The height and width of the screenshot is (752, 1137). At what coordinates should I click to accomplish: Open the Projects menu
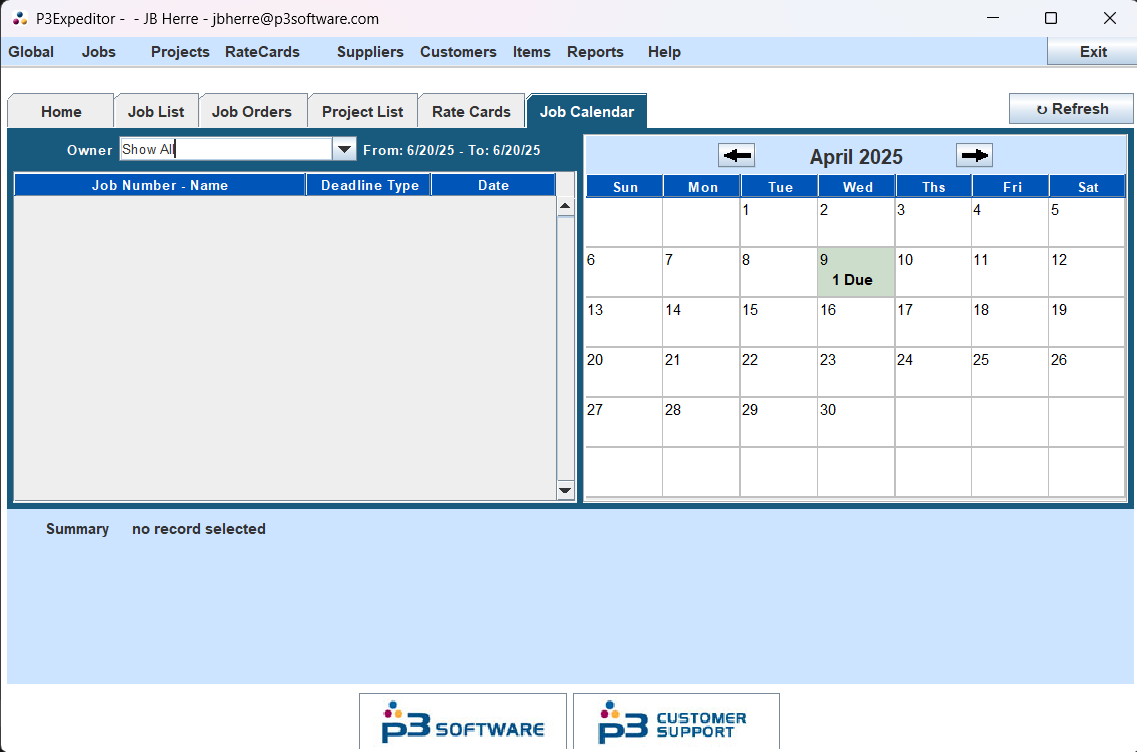[x=180, y=52]
